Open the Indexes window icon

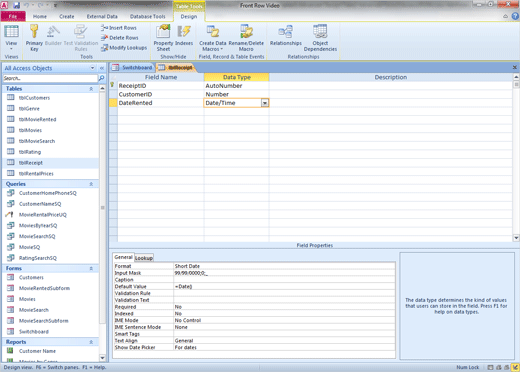click(x=184, y=35)
